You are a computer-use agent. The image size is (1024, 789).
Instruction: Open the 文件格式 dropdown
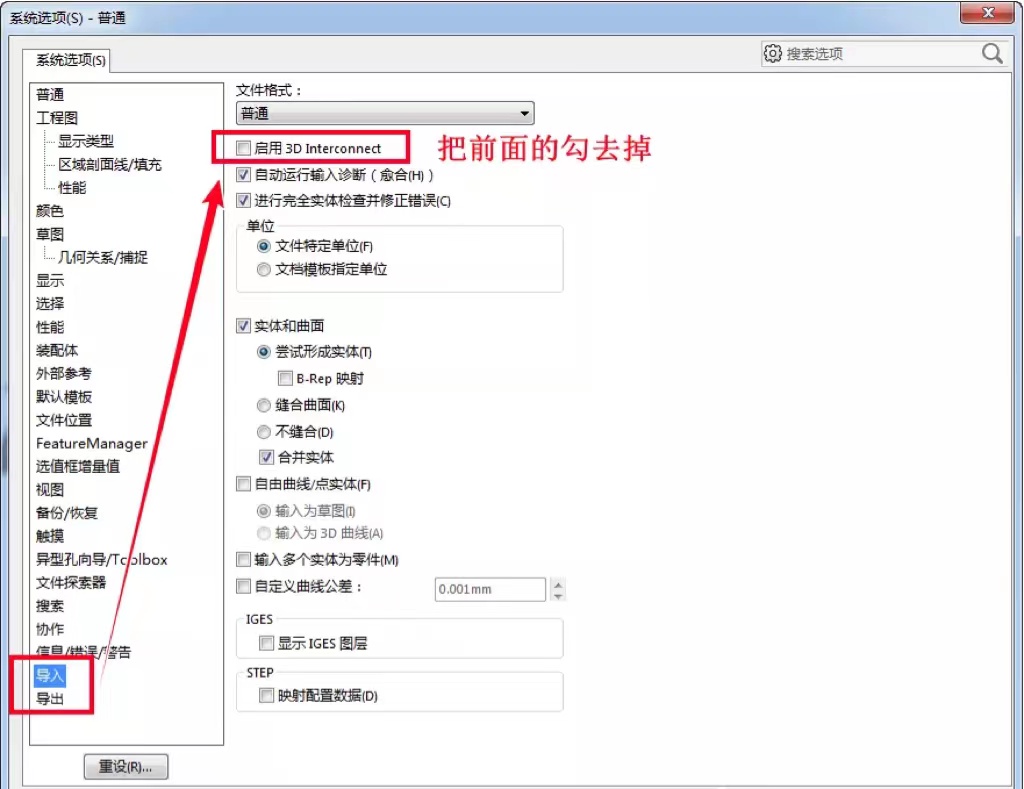[385, 114]
